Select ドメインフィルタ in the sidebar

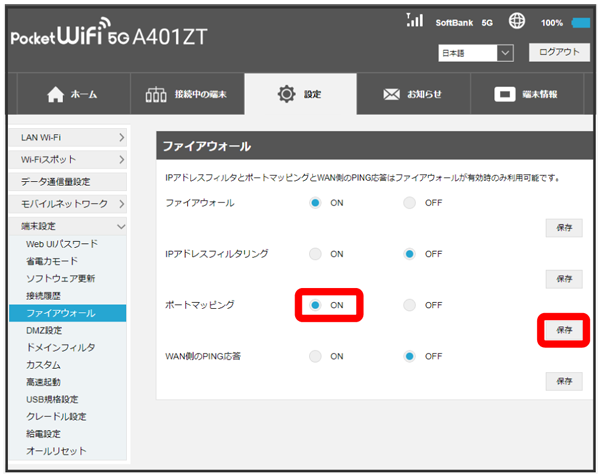[x=61, y=347]
